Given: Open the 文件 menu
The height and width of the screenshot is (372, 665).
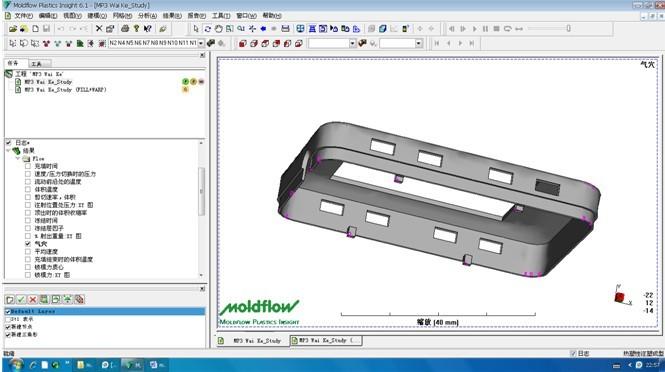Looking at the screenshot, I should (23, 16).
